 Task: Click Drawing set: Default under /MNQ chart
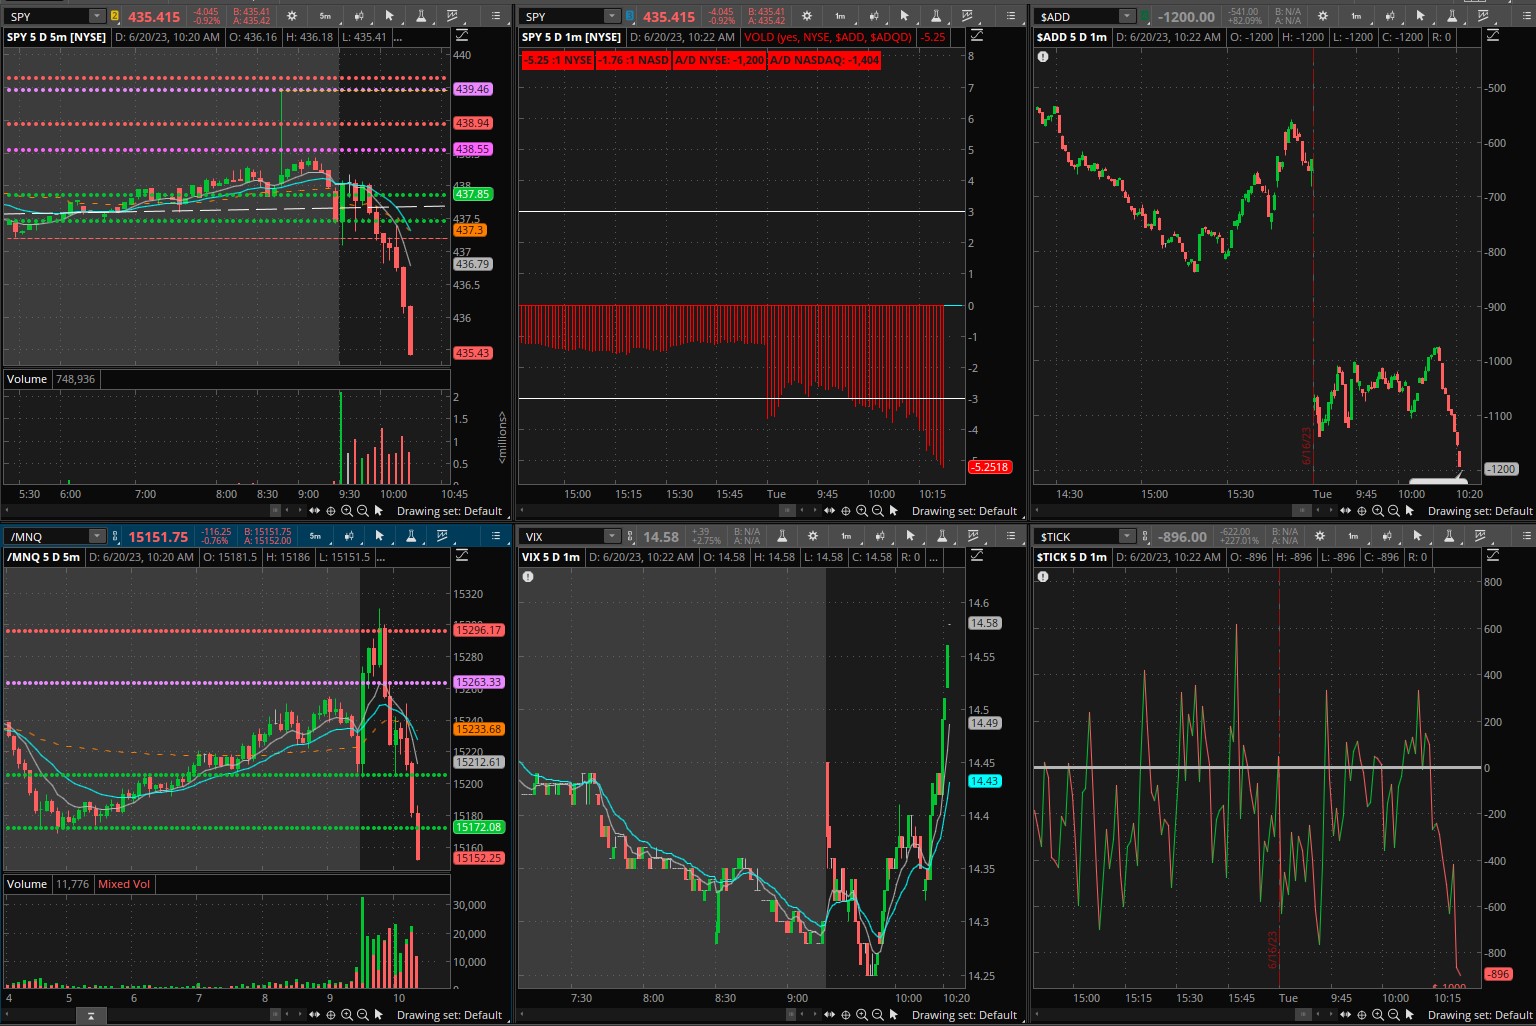[449, 1015]
